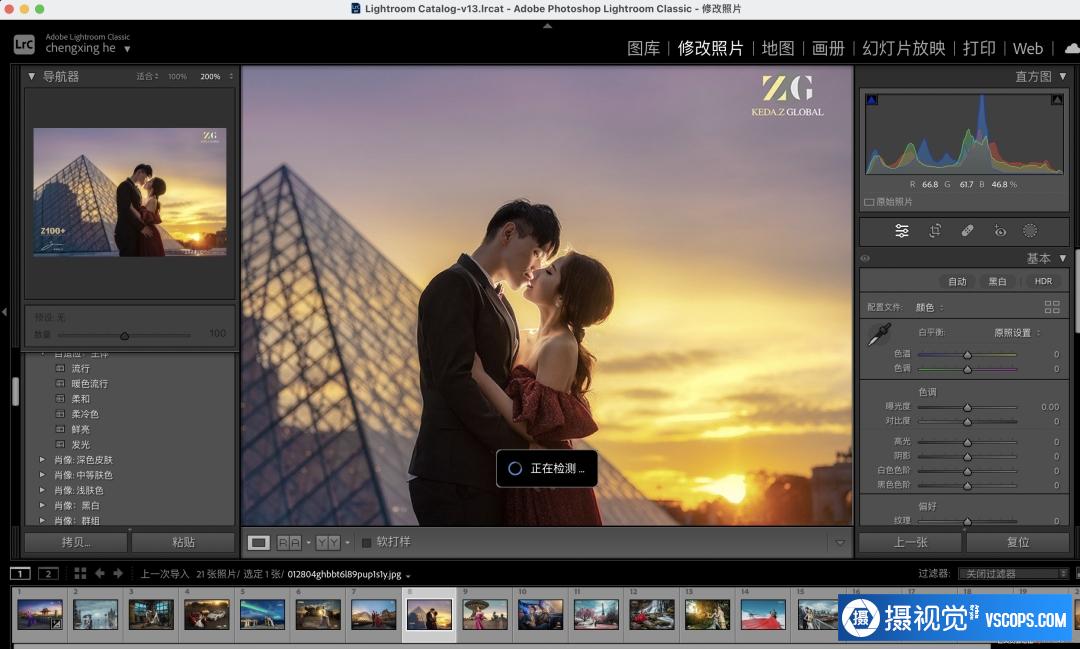Toggle highlight clipping indicator in histogram
The height and width of the screenshot is (649, 1080).
click(x=1057, y=100)
